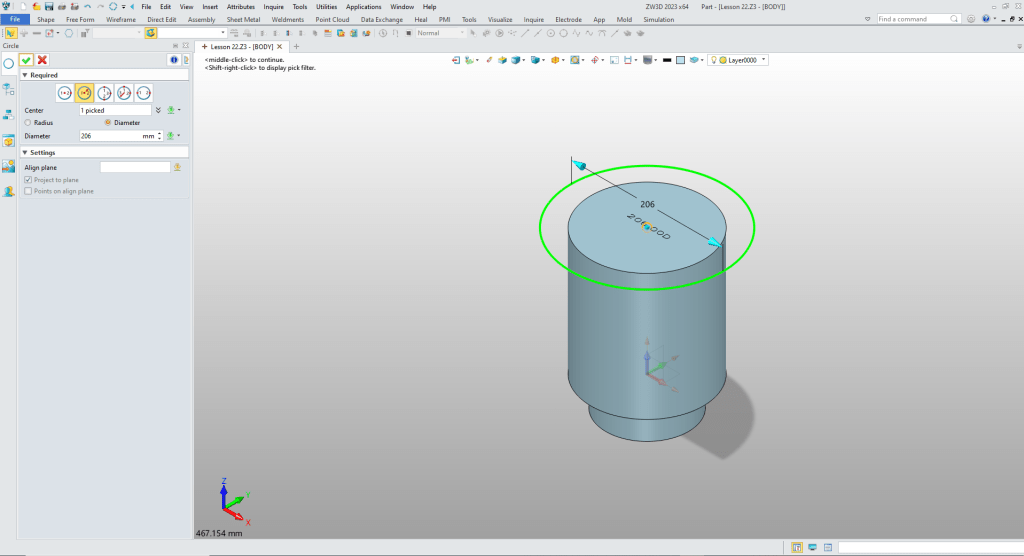Screen dimensions: 1024x556
Task: Select the three-point circle method icon
Action: tap(104, 93)
